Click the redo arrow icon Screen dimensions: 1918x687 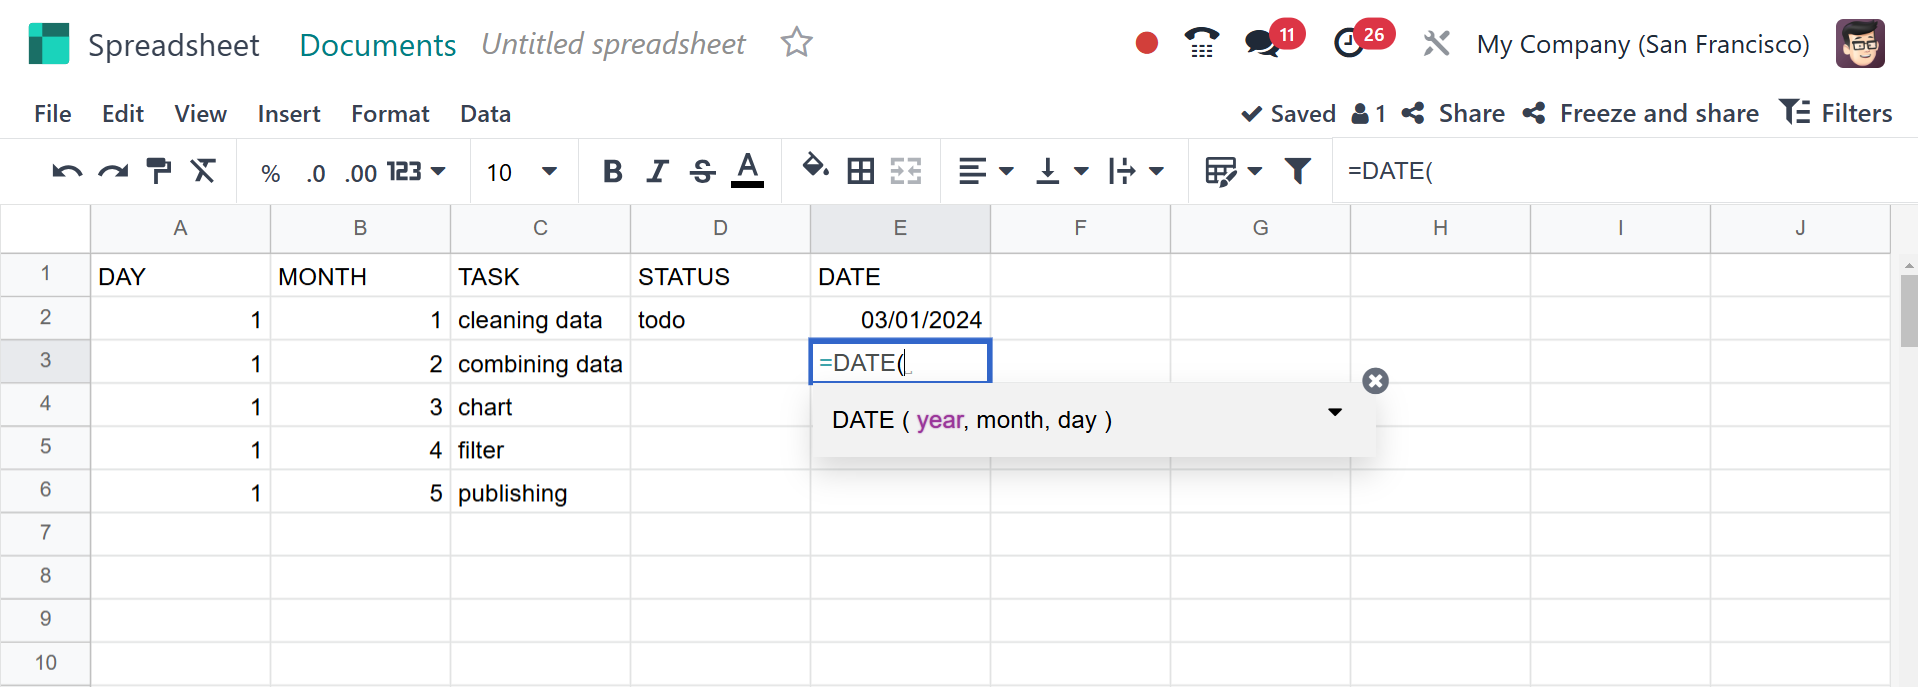click(113, 172)
